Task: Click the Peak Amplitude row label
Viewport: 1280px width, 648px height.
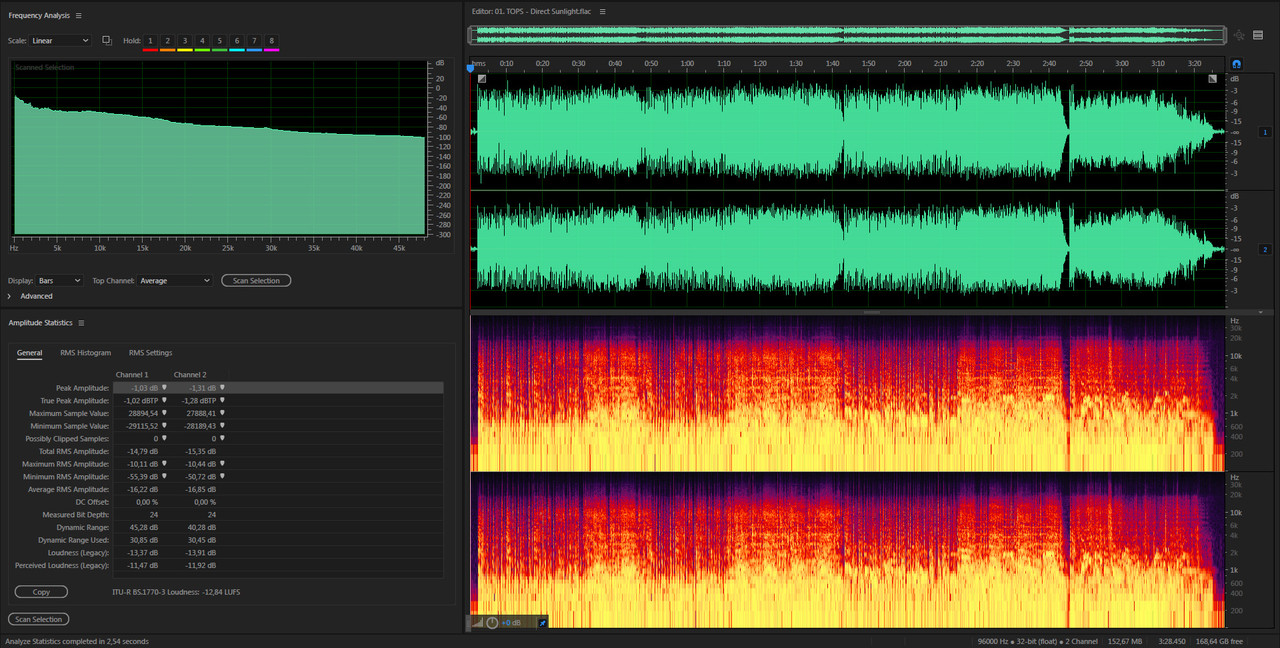Action: click(x=82, y=387)
